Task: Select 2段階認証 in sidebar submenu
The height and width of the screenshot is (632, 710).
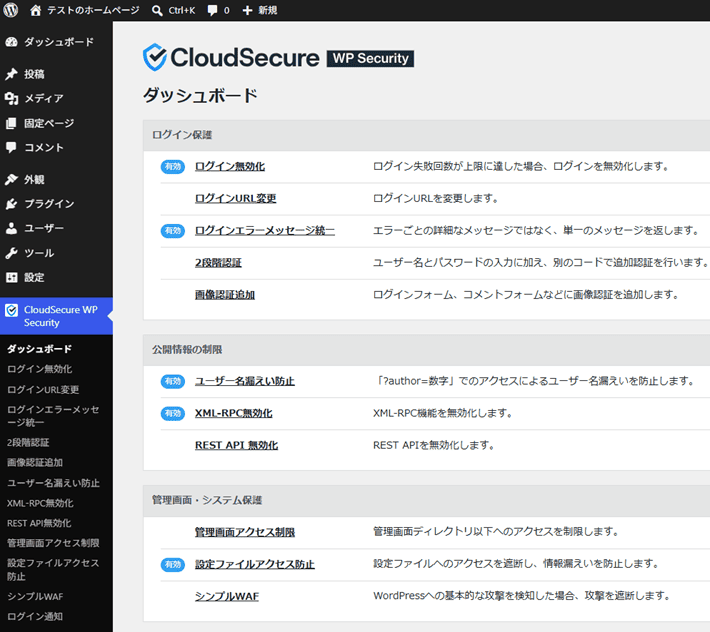Action: tap(28, 443)
